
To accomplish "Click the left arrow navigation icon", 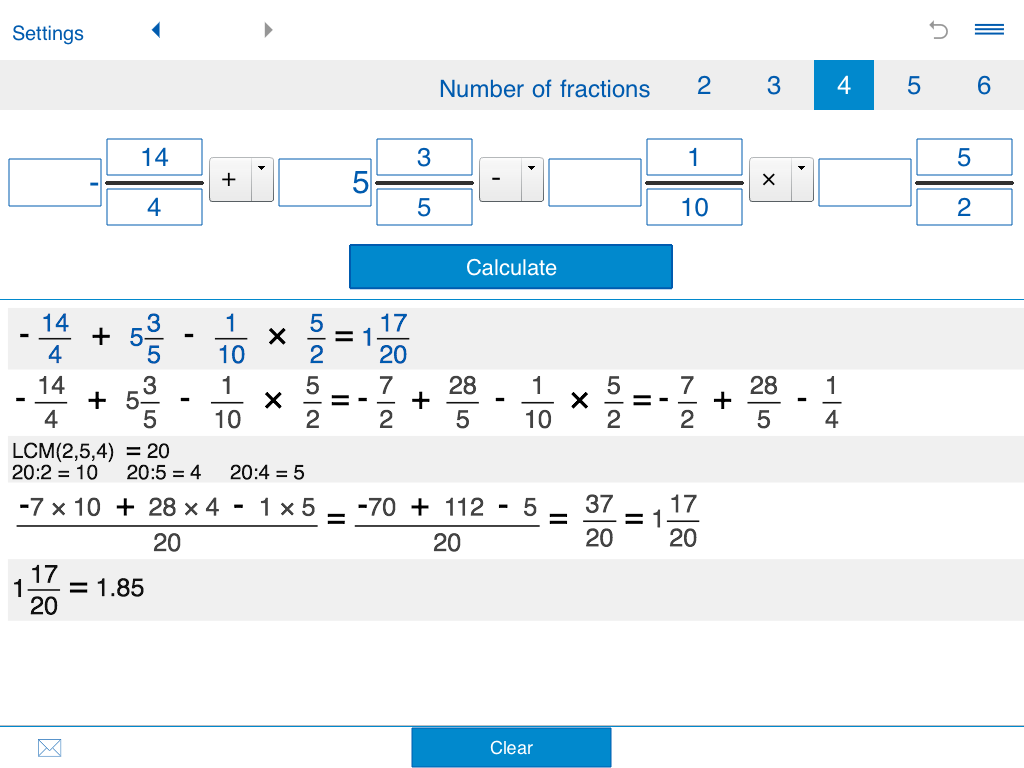I will coord(156,30).
